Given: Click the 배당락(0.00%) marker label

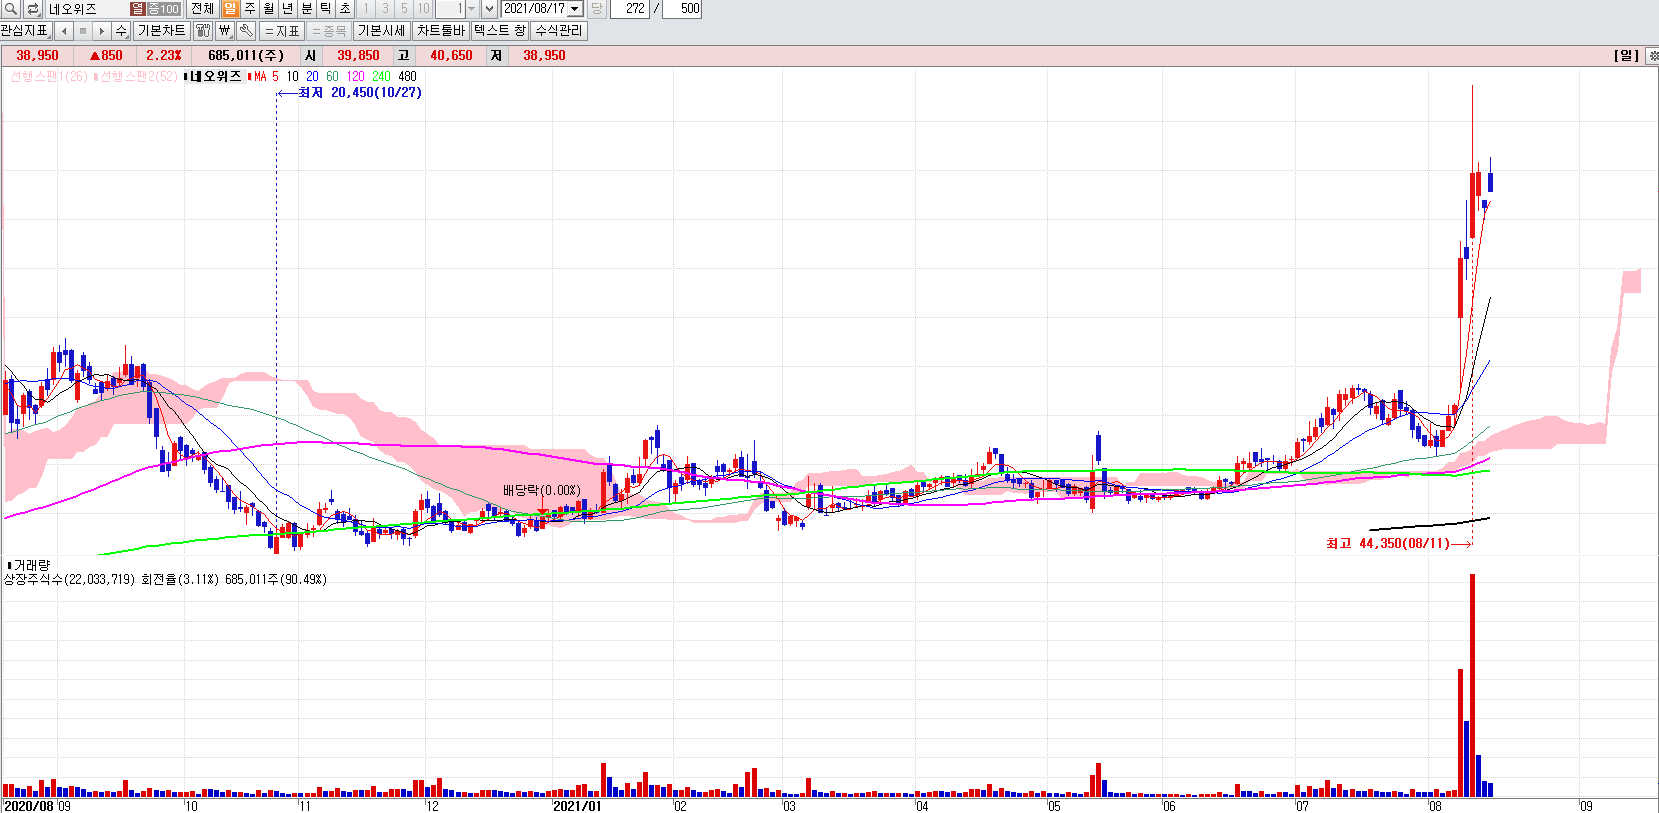Looking at the screenshot, I should [x=541, y=491].
